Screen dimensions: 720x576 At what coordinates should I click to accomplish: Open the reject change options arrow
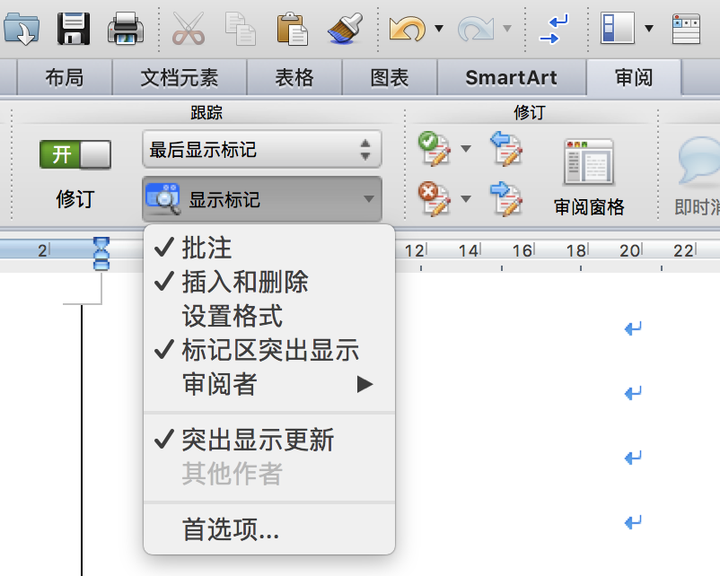coord(466,199)
